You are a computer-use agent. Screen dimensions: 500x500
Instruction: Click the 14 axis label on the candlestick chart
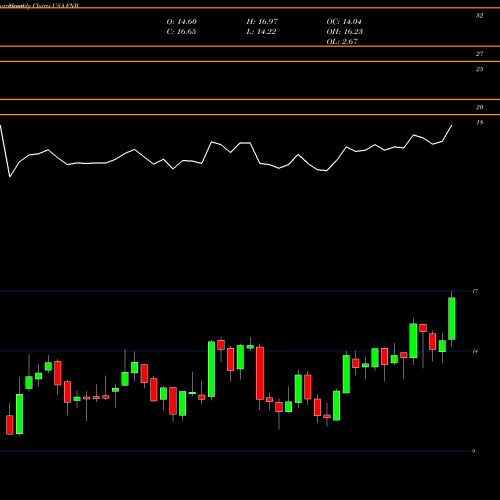pyautogui.click(x=475, y=351)
